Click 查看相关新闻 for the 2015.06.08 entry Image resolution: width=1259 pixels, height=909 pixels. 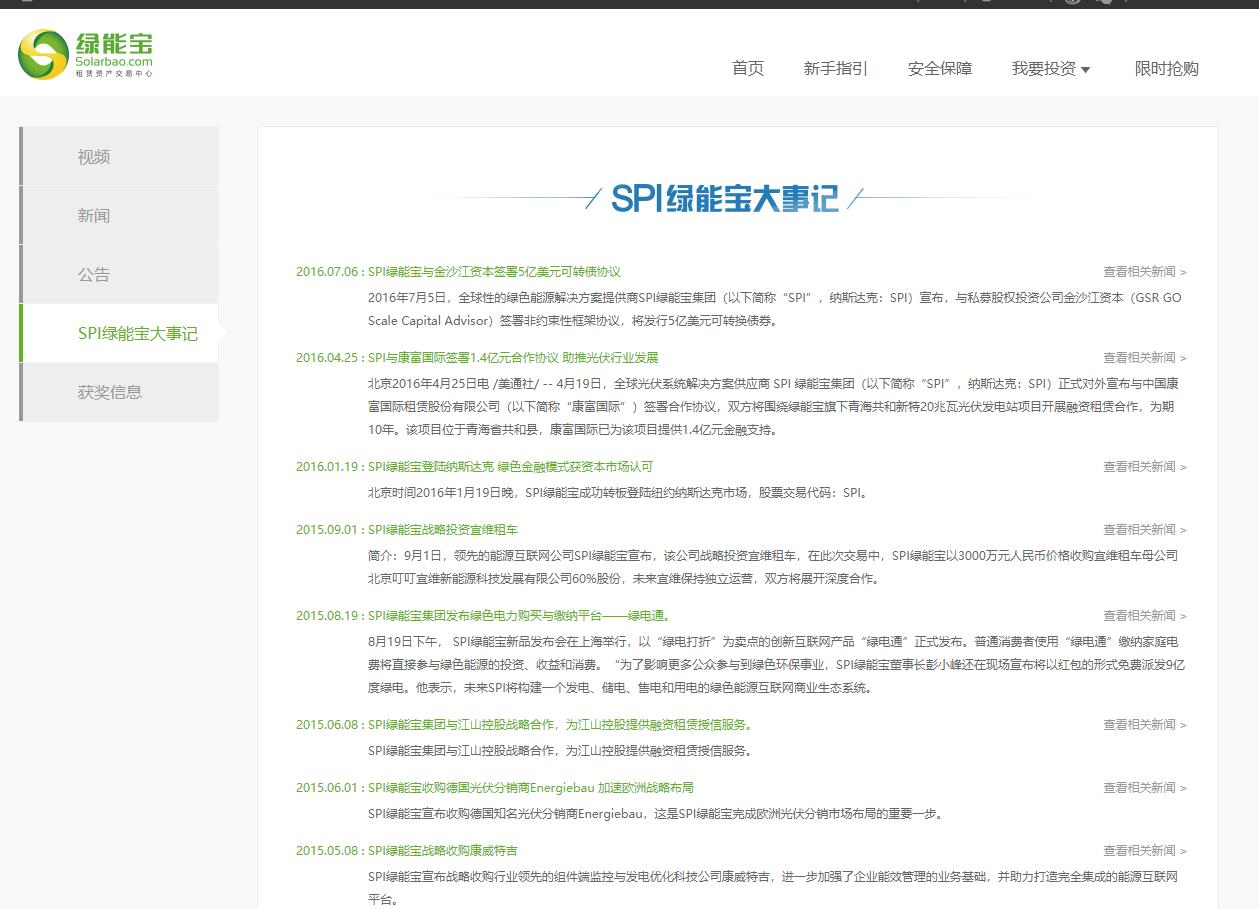tap(1145, 725)
